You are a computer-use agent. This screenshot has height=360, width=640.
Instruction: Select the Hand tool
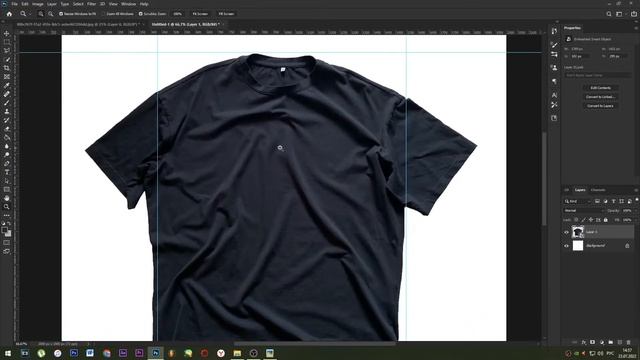click(7, 198)
